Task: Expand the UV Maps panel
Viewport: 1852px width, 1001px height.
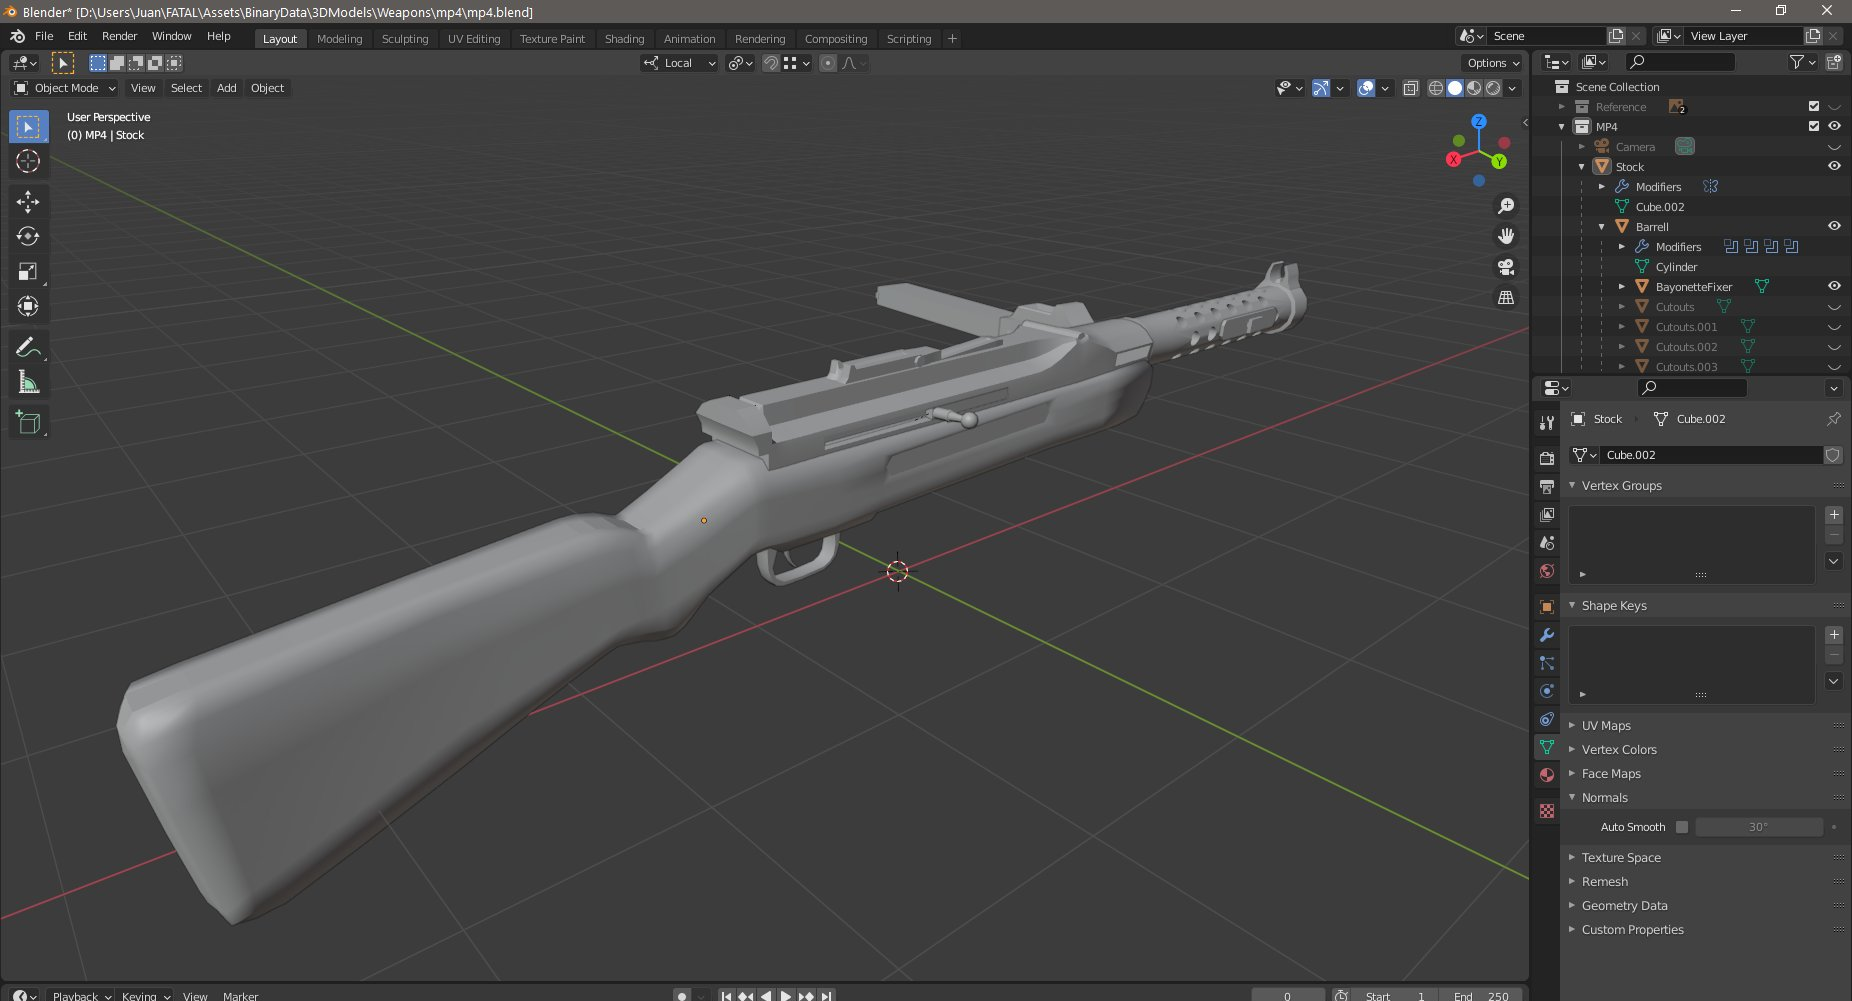Action: point(1606,725)
